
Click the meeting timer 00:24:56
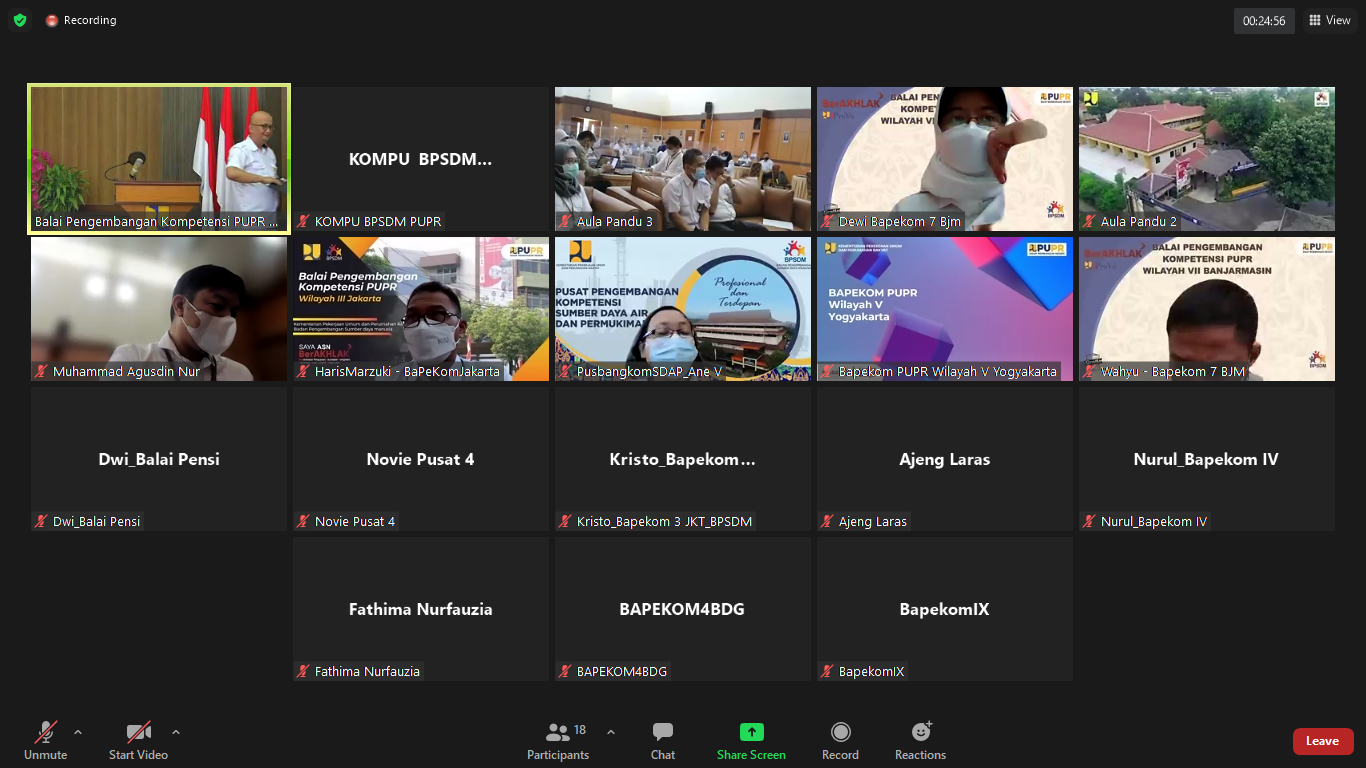(1264, 20)
